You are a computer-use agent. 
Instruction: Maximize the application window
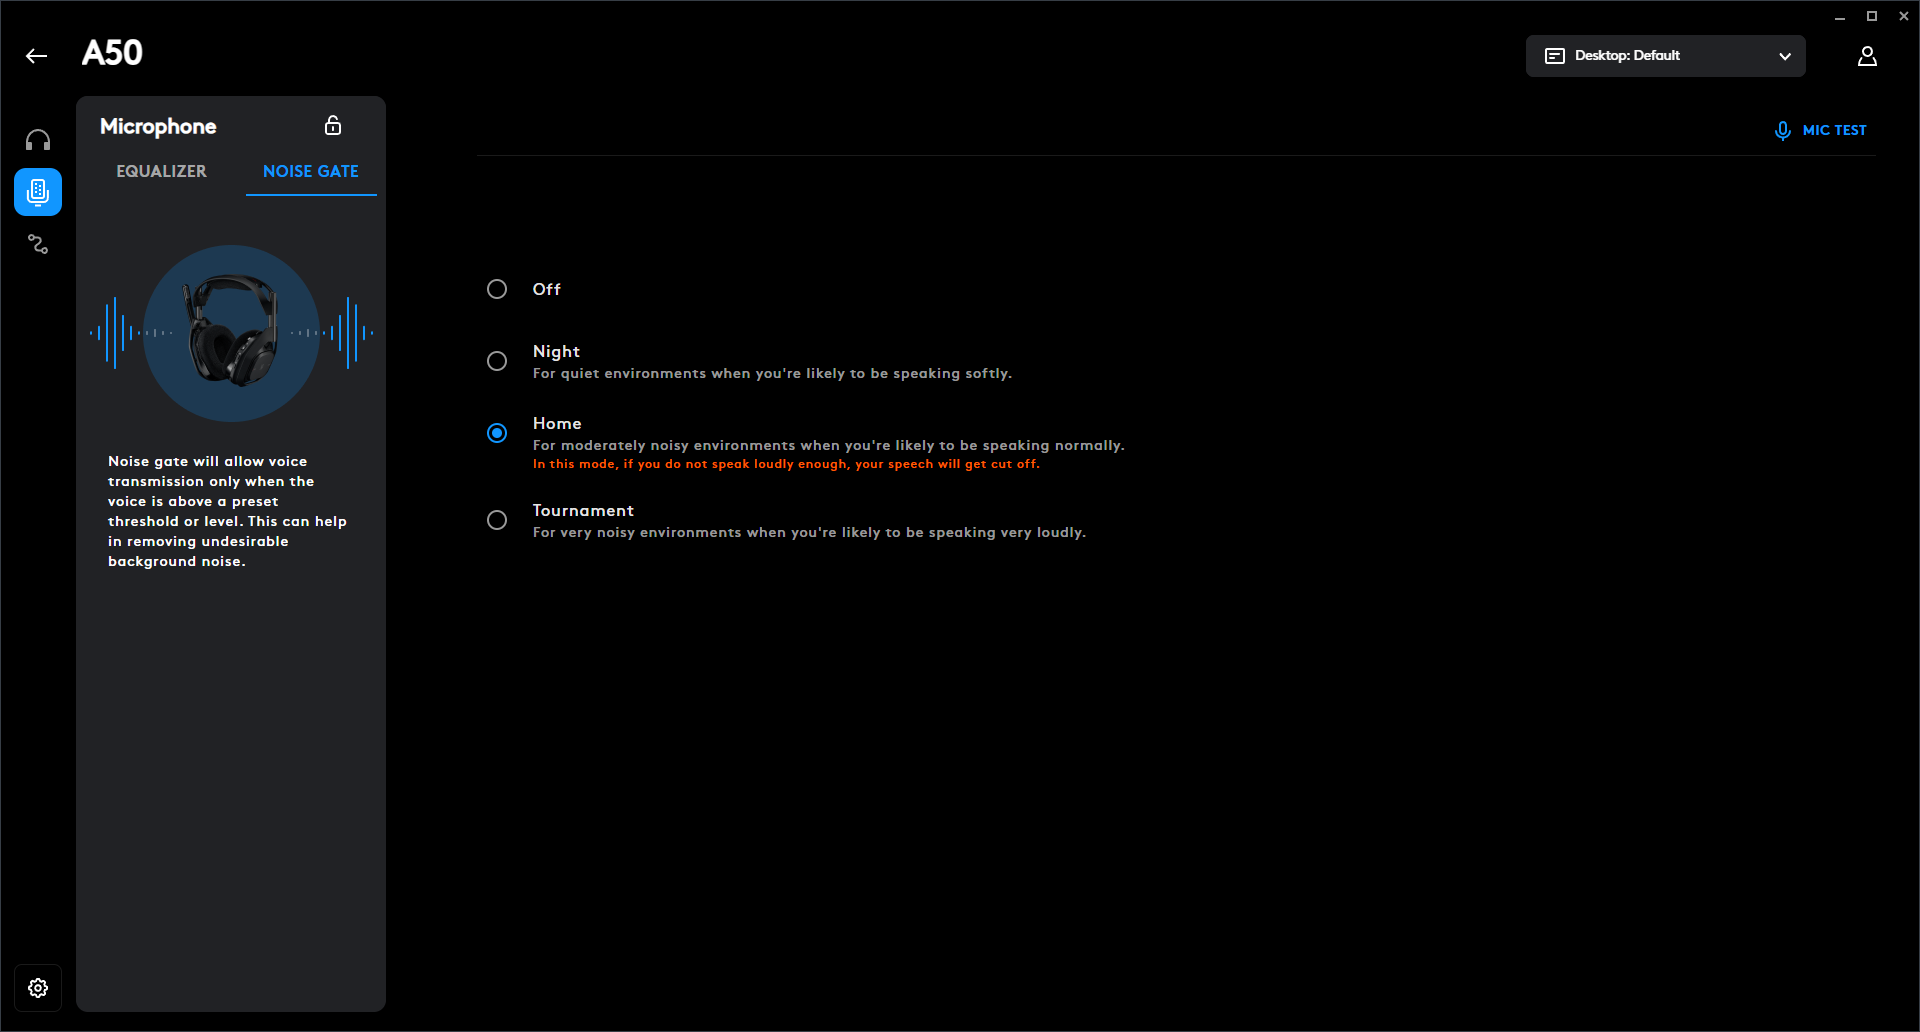point(1872,16)
